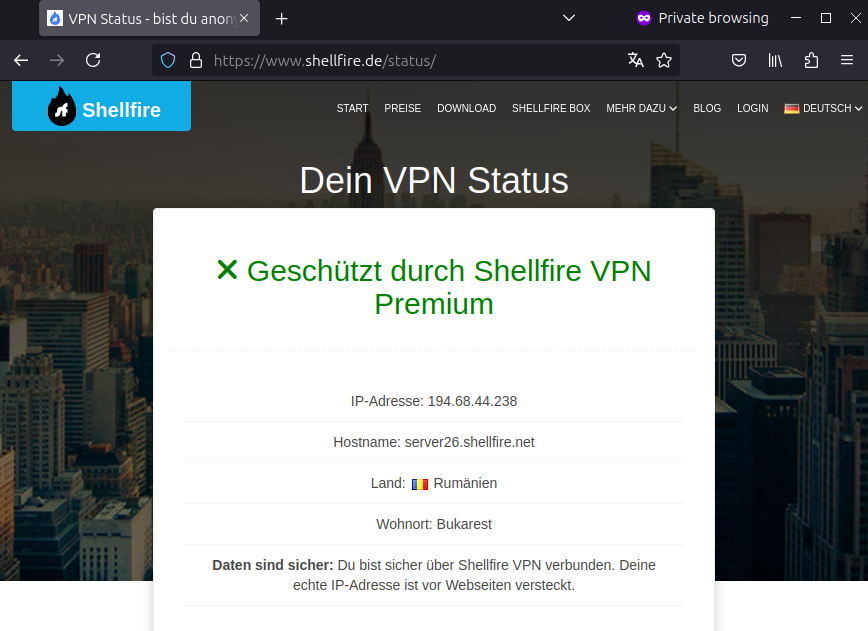Maximize the Firefox window
This screenshot has height=631, width=868.
coord(825,18)
